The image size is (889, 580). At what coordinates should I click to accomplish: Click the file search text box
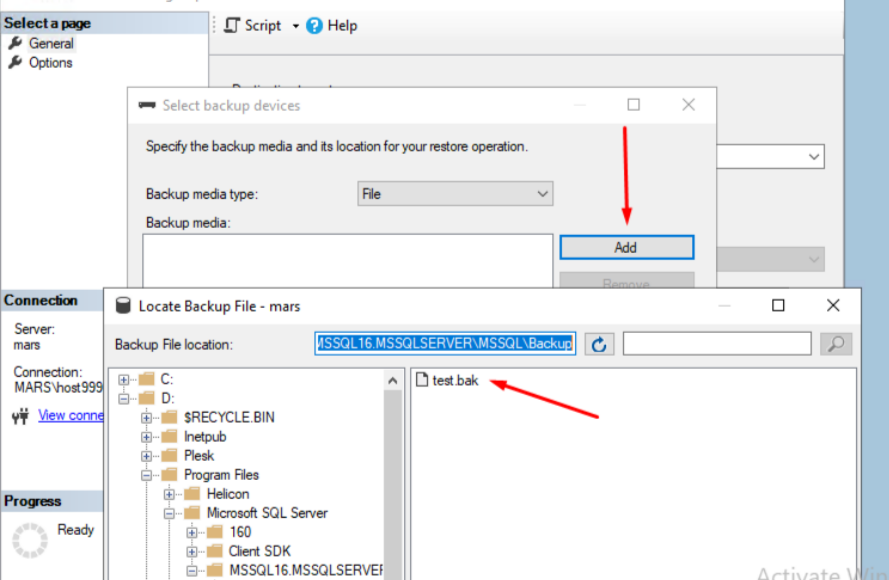click(x=717, y=344)
